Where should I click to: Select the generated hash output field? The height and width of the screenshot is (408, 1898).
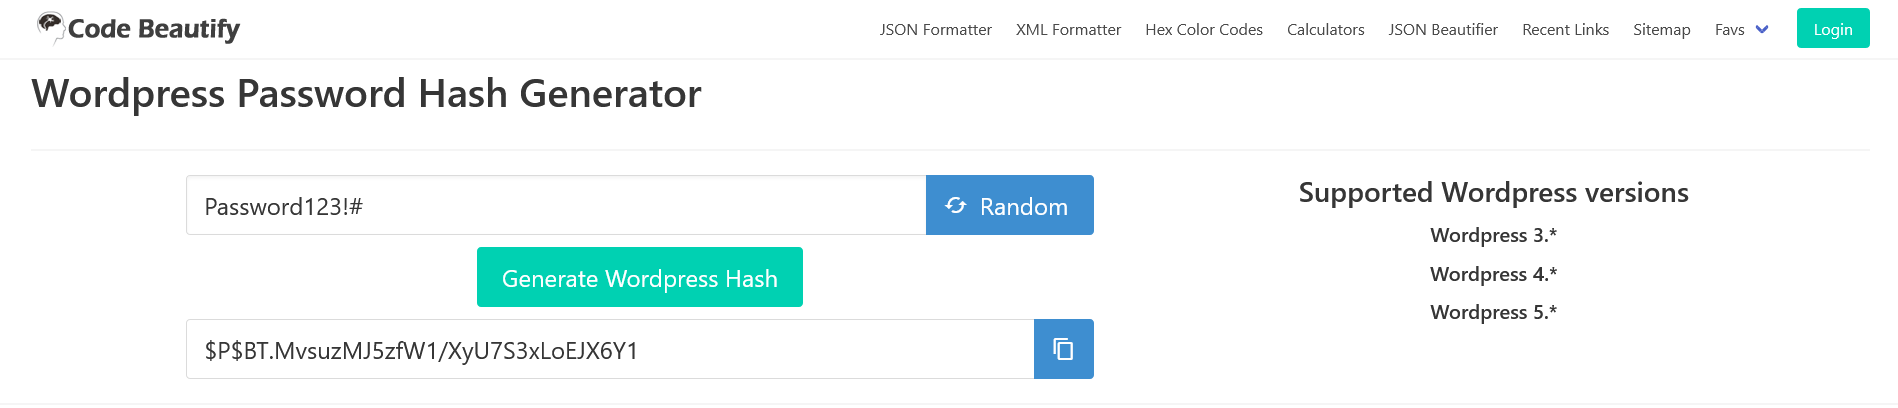pos(610,349)
